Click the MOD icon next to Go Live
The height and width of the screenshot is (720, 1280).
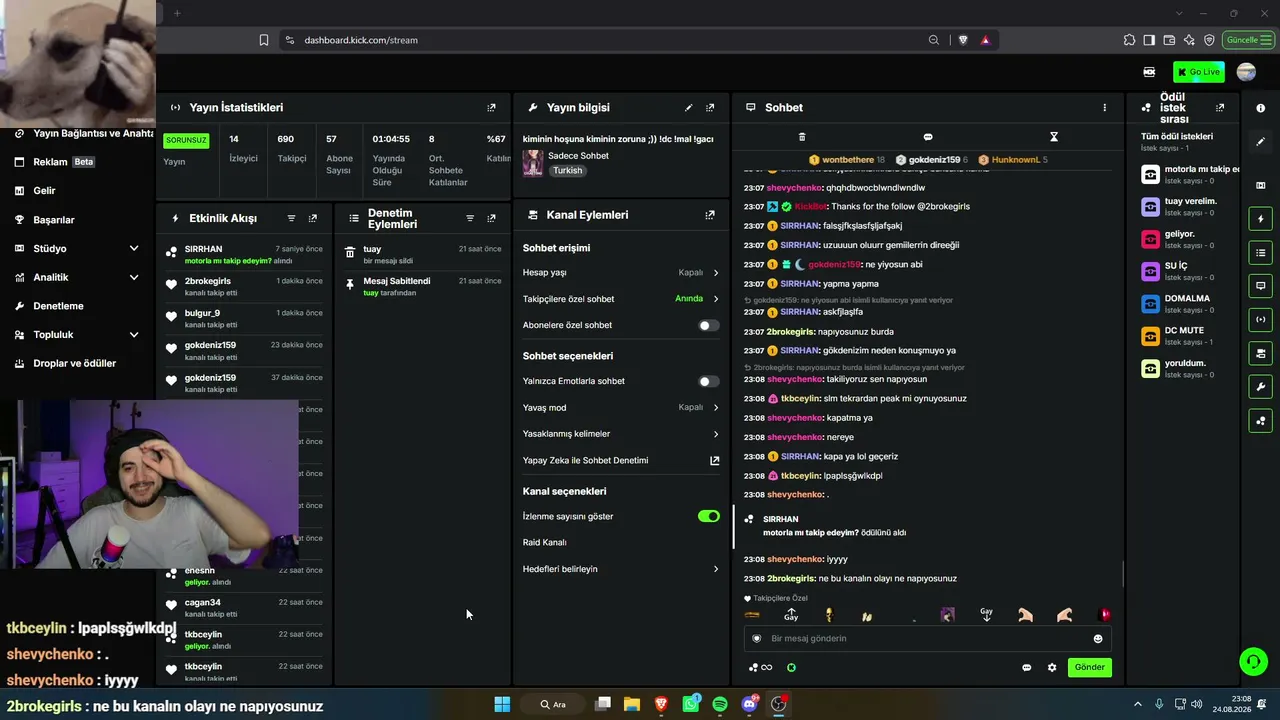[1149, 72]
